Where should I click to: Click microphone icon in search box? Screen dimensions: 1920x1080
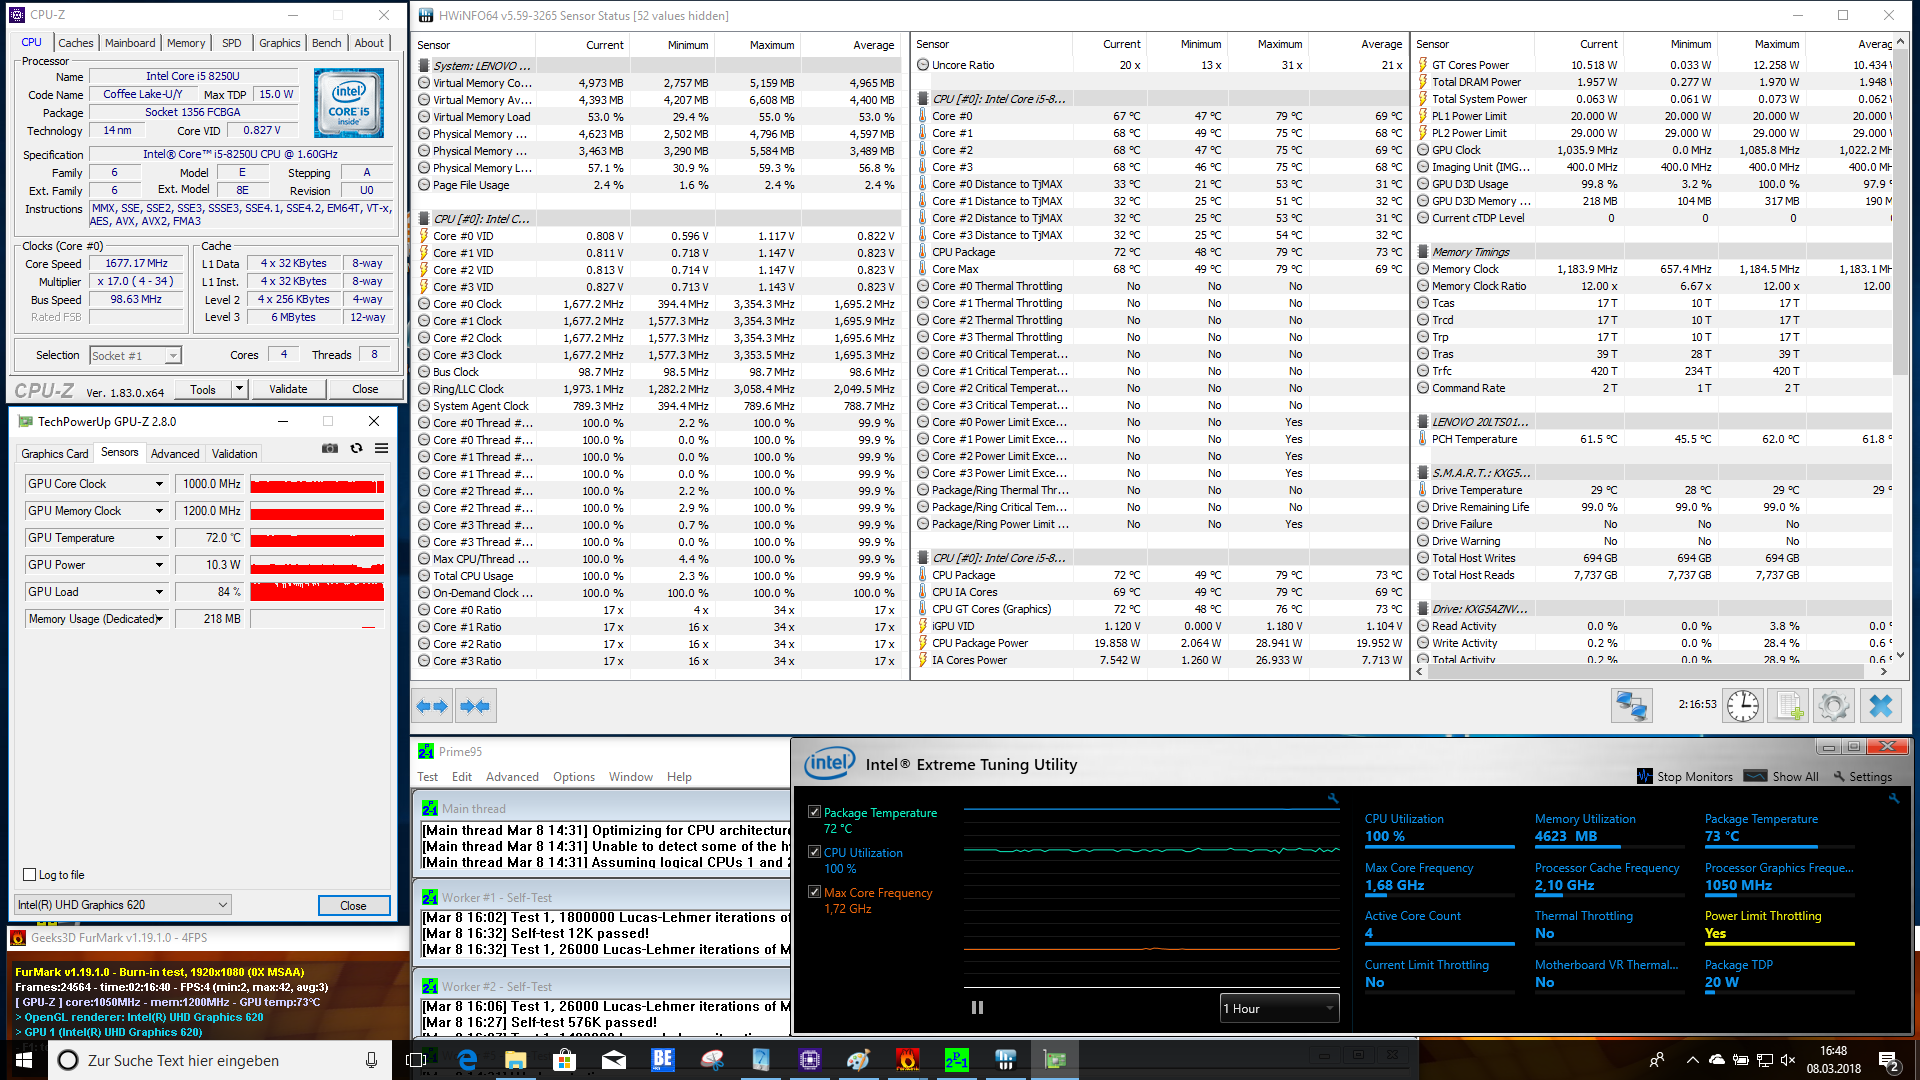click(371, 1060)
